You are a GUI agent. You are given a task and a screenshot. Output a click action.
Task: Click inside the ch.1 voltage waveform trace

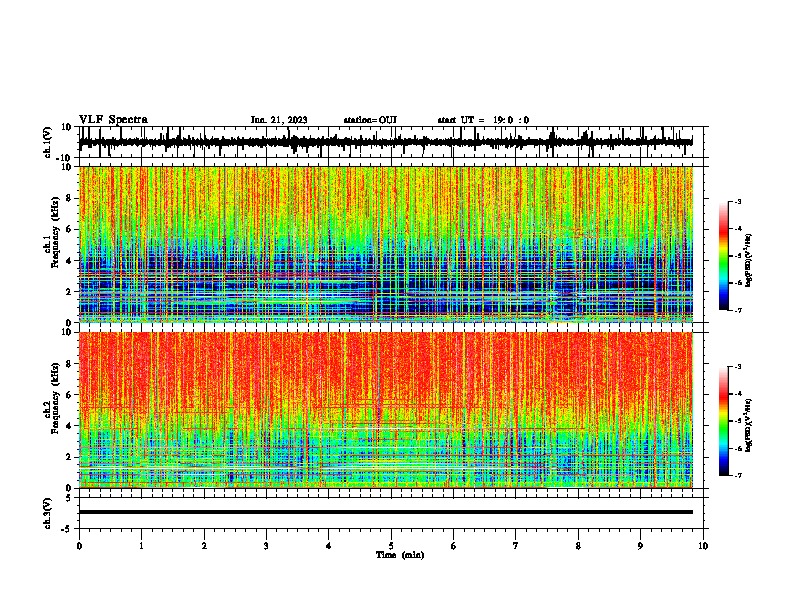click(x=385, y=142)
